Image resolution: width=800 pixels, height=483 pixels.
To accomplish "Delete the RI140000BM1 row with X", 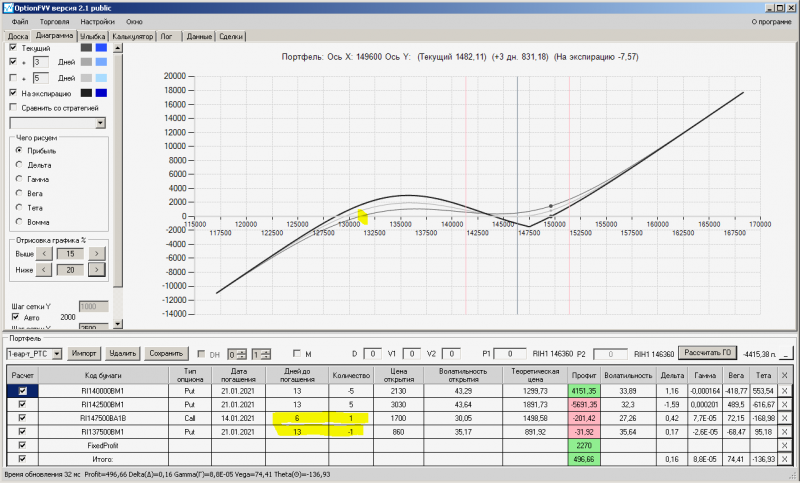I will pos(784,391).
